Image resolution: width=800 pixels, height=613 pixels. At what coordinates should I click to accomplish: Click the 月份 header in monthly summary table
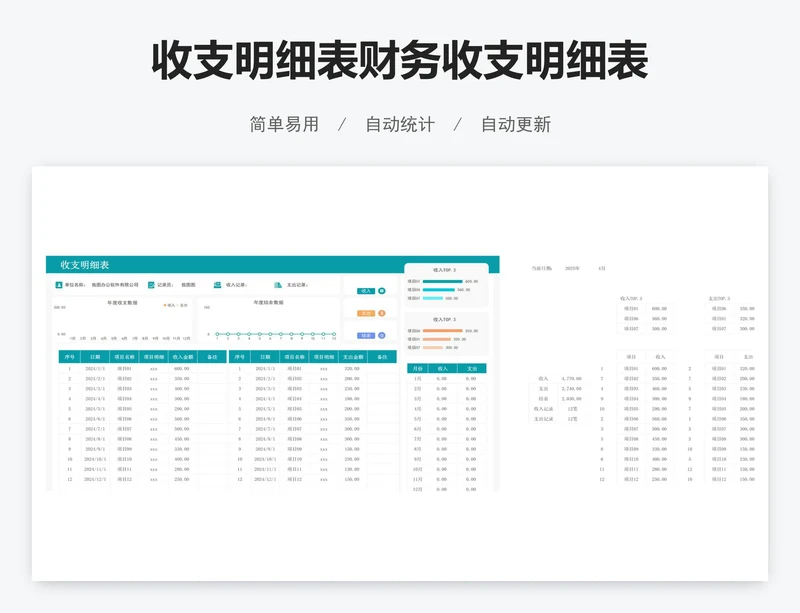click(417, 369)
